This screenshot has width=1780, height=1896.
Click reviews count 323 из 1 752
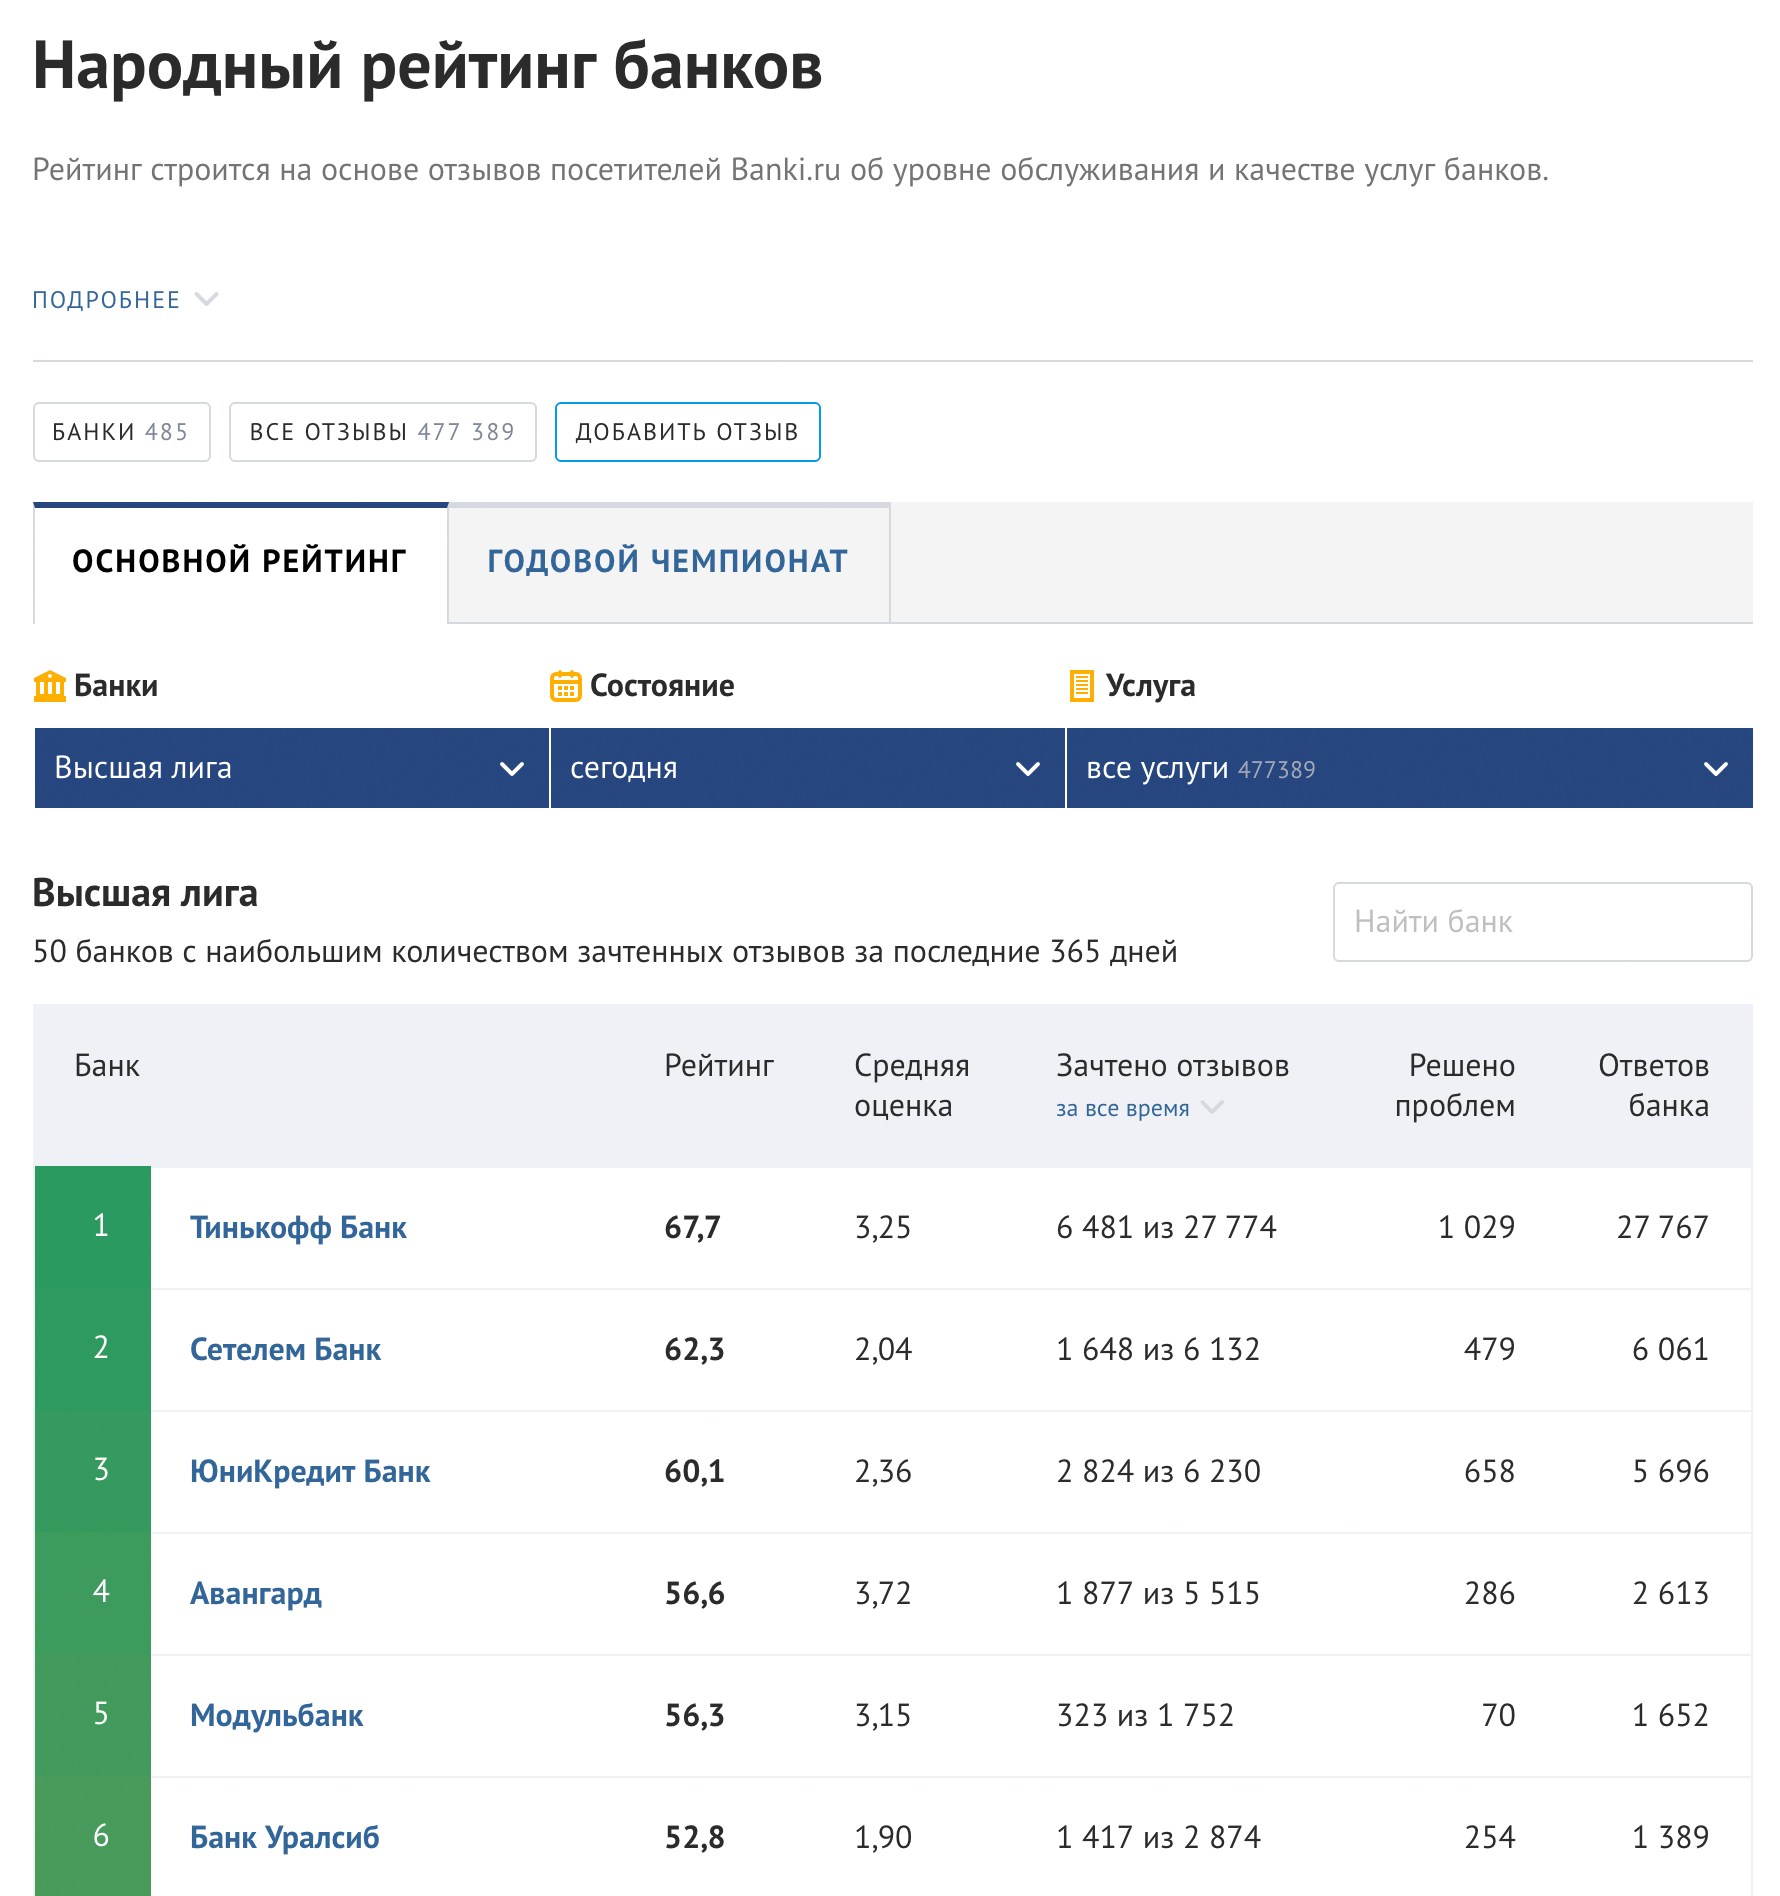[1145, 1715]
